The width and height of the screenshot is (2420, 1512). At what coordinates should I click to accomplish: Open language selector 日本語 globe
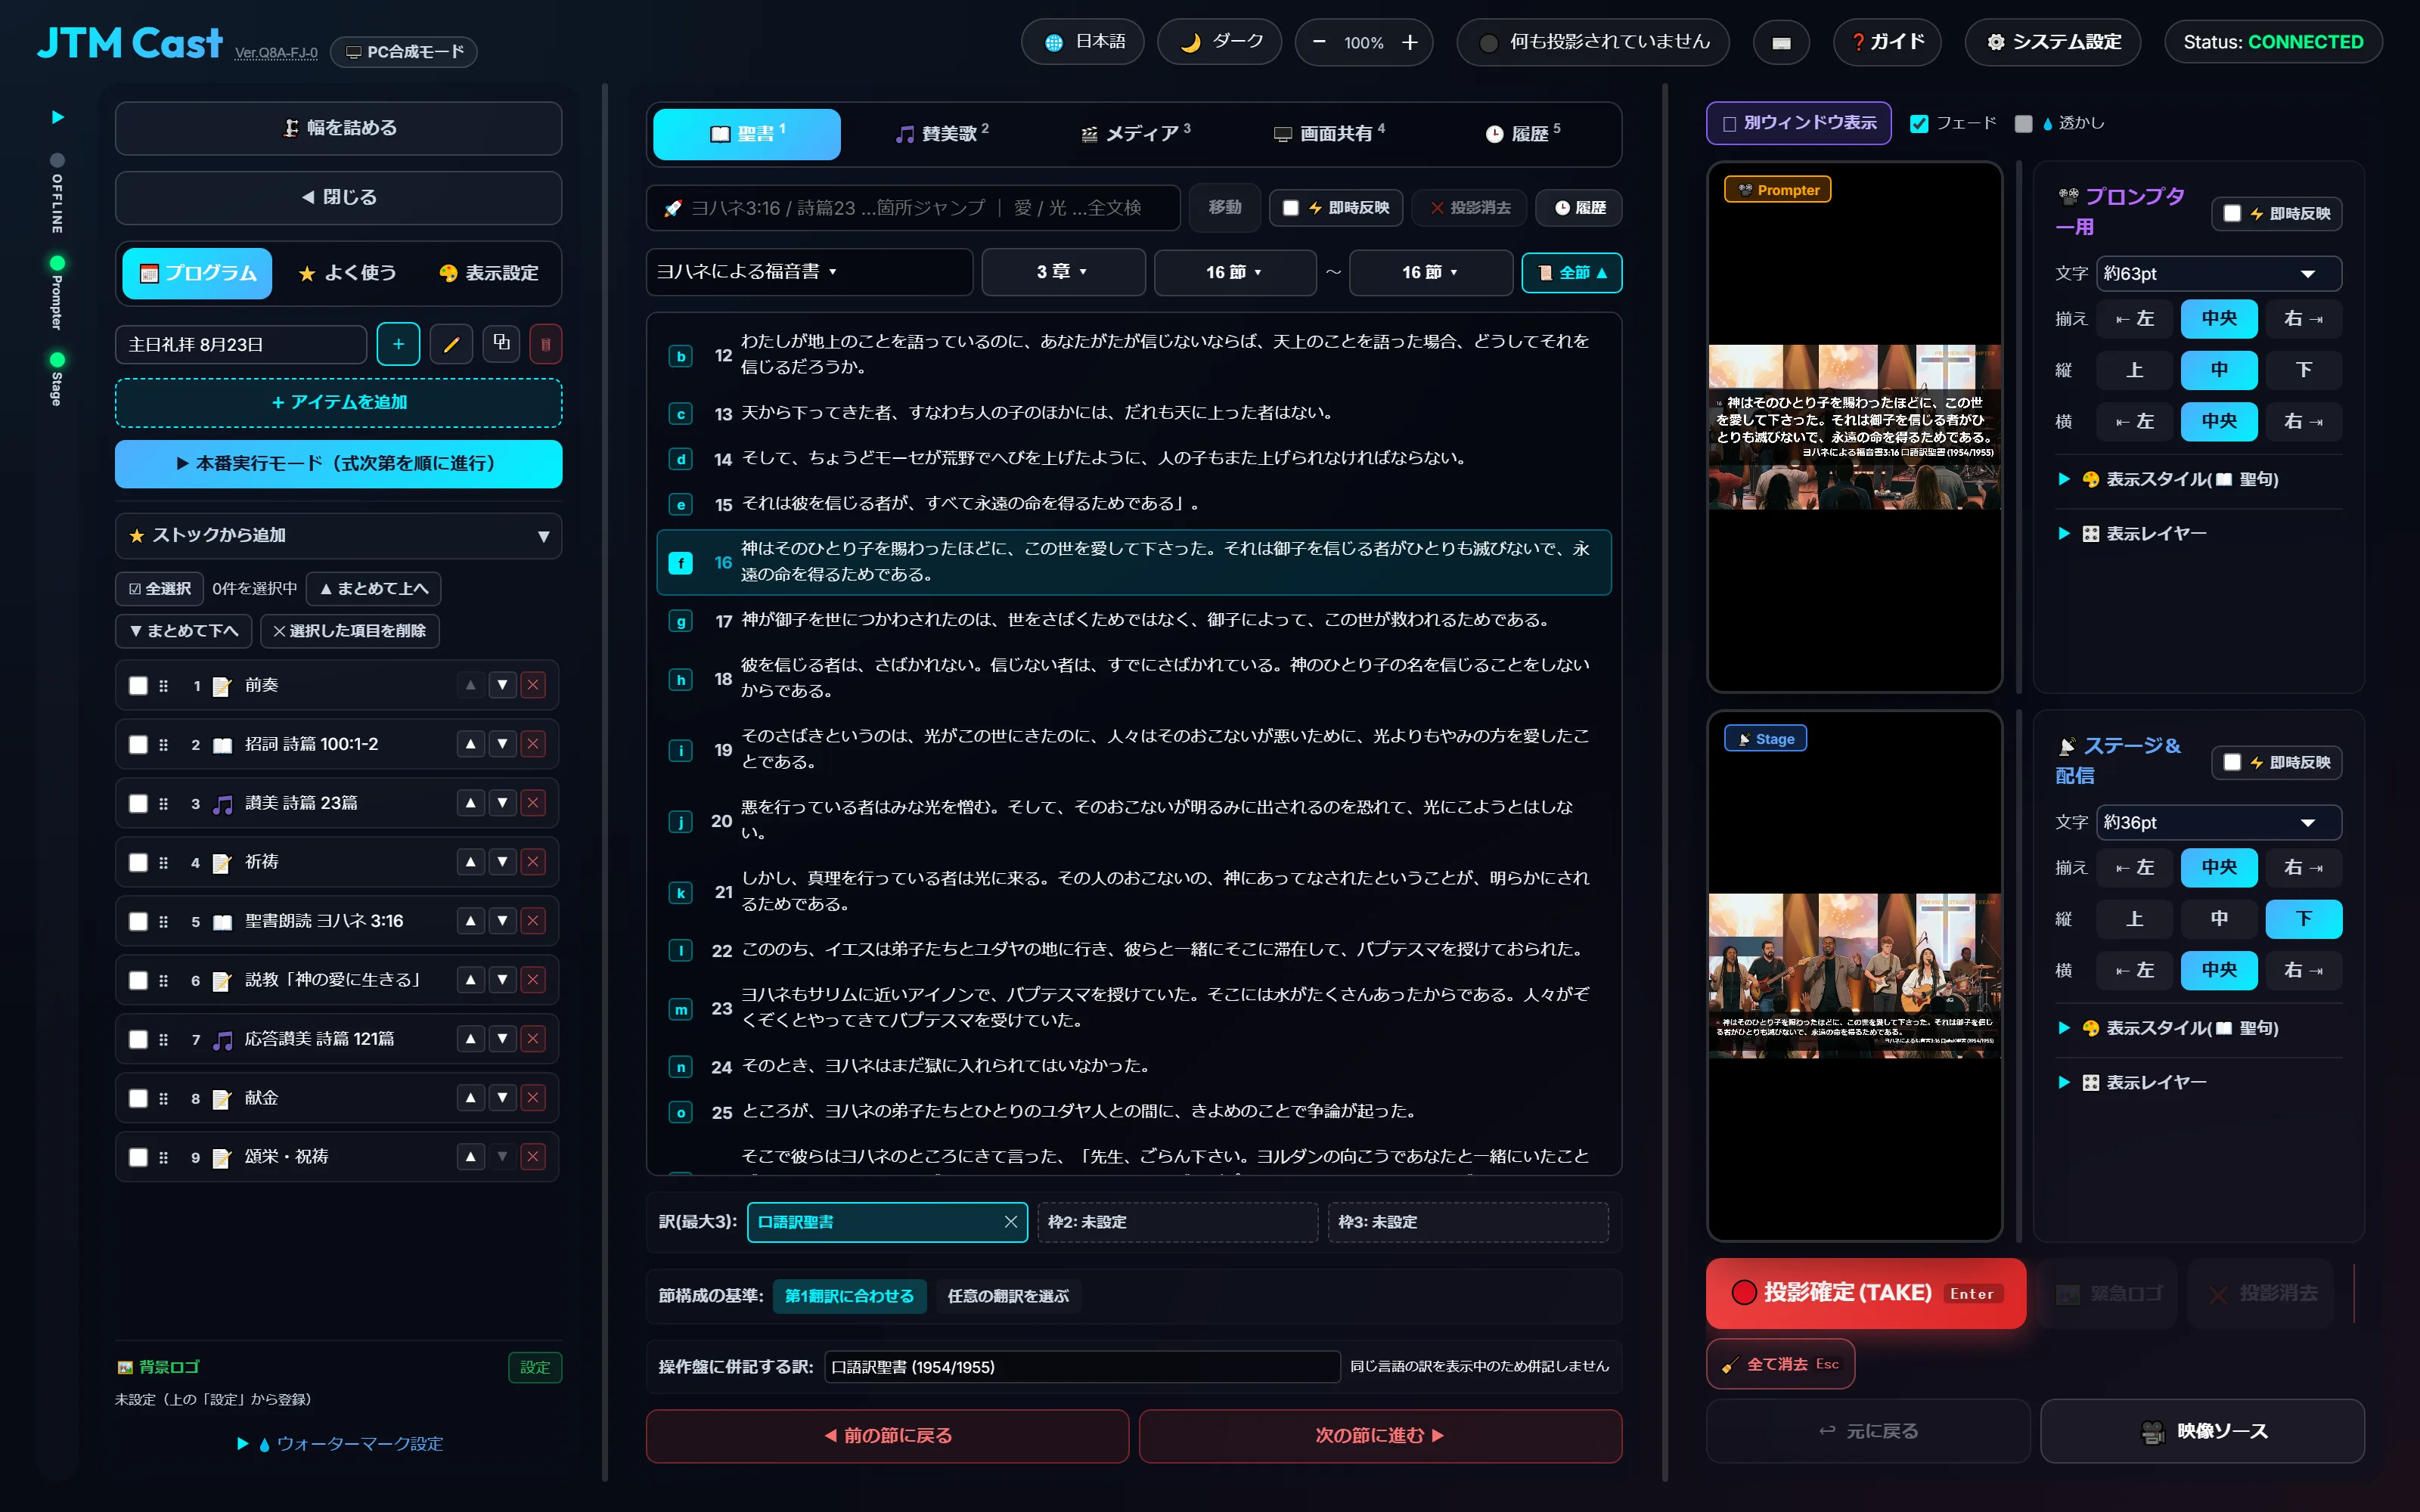1083,42
